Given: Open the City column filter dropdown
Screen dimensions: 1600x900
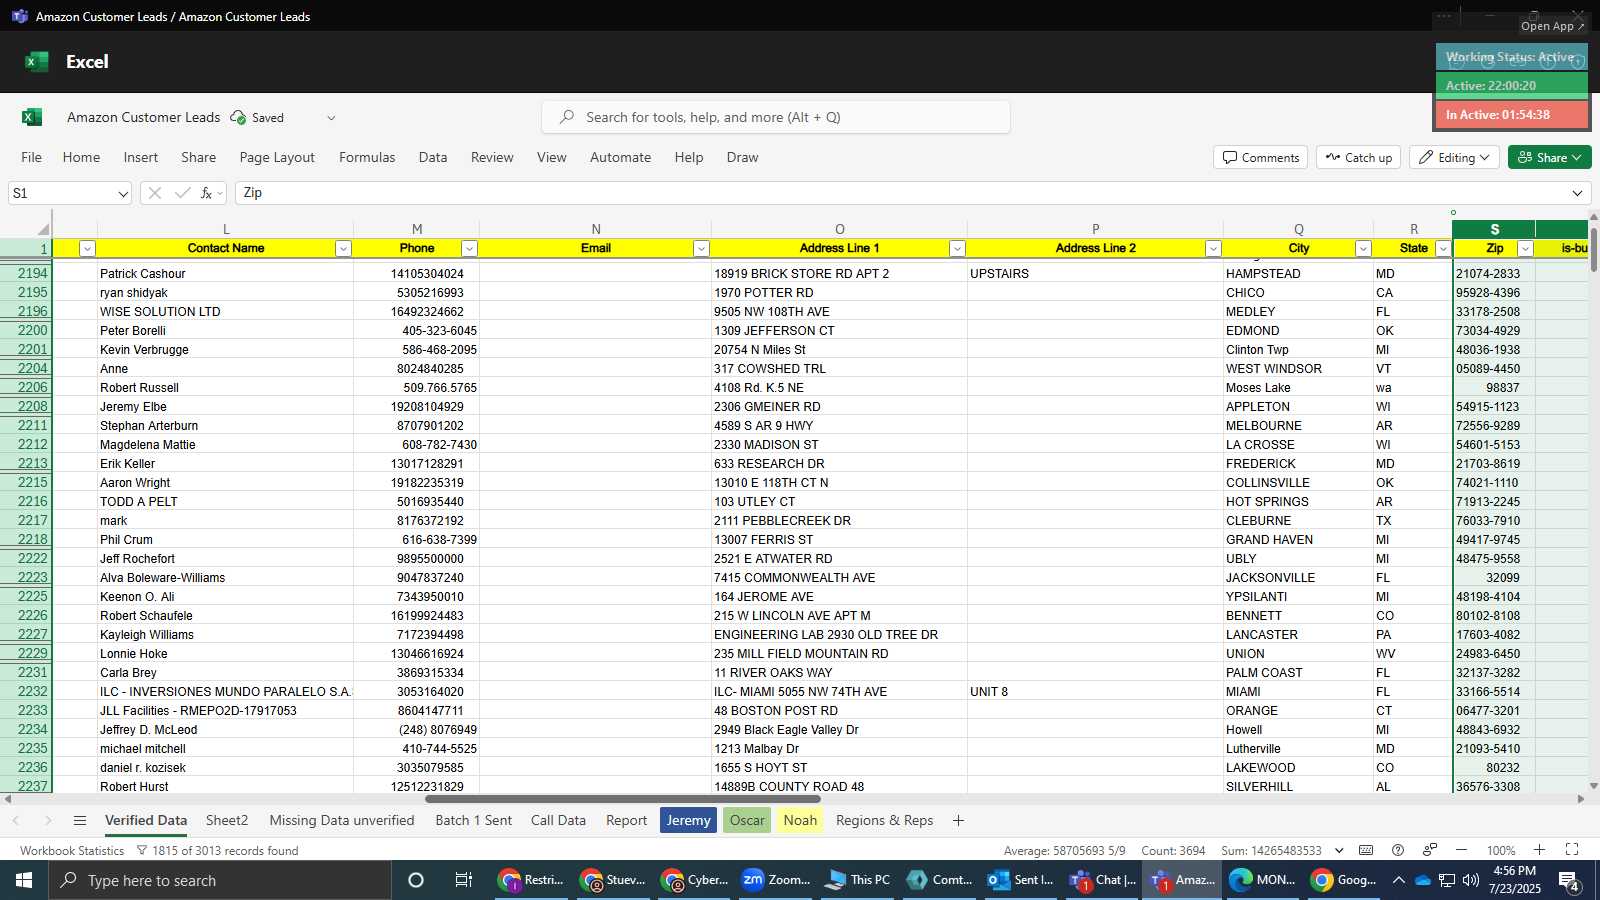Looking at the screenshot, I should point(1363,248).
